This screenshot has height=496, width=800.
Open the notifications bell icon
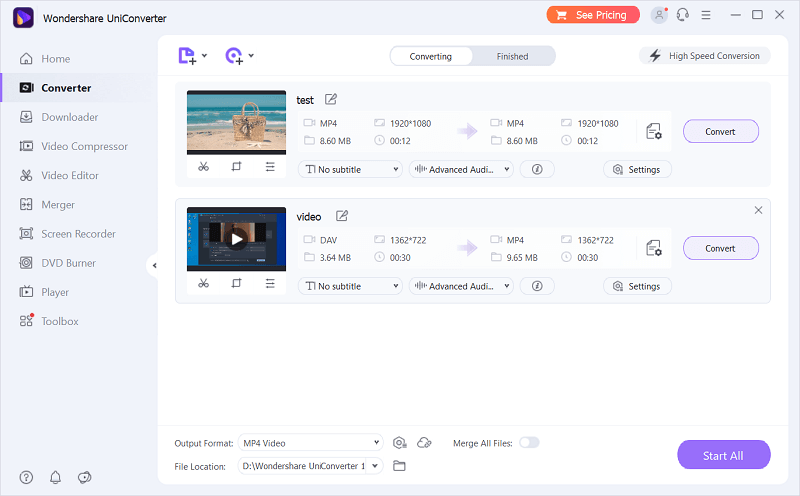[55, 477]
